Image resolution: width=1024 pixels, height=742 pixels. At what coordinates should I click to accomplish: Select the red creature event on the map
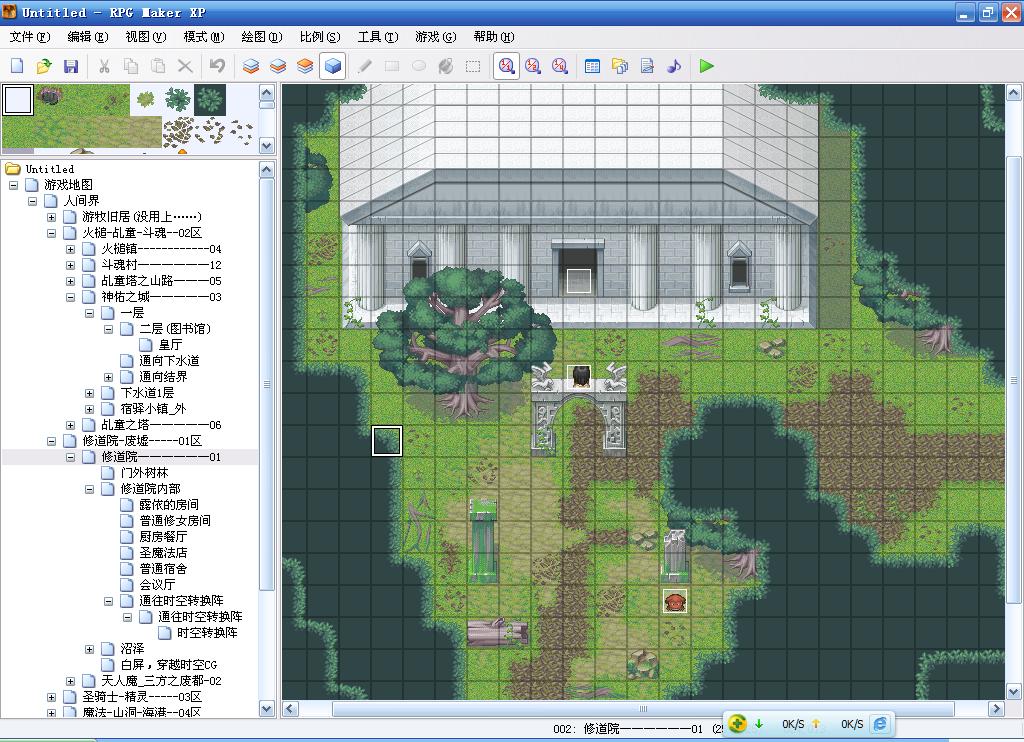click(675, 601)
